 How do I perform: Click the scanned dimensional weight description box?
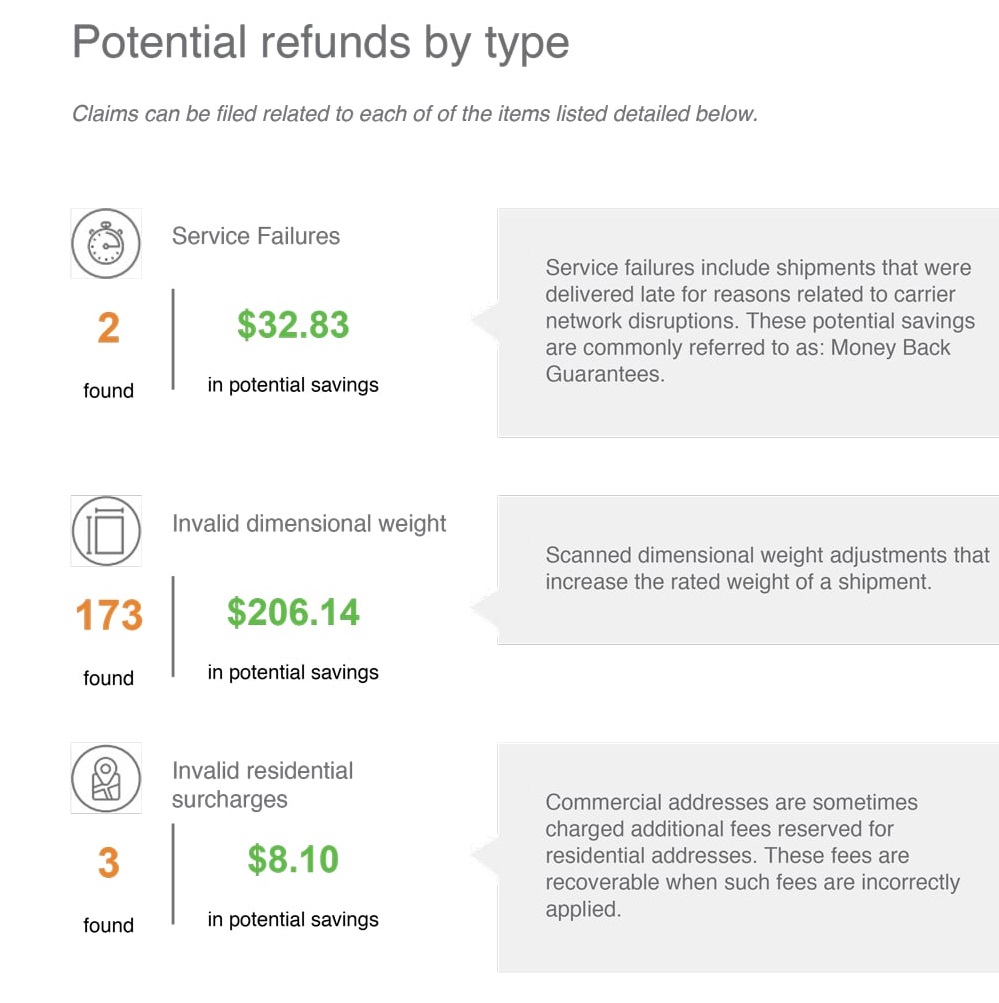coord(748,569)
